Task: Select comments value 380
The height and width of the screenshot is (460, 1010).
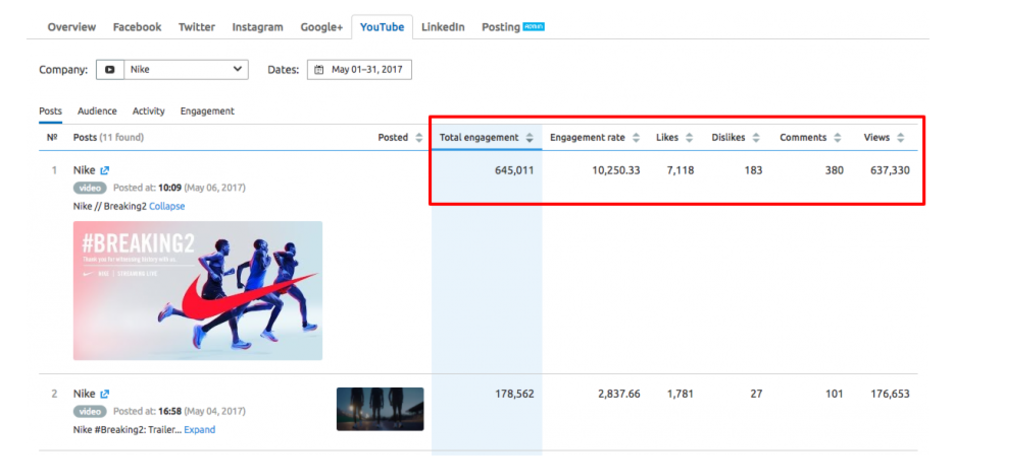Action: 834,171
